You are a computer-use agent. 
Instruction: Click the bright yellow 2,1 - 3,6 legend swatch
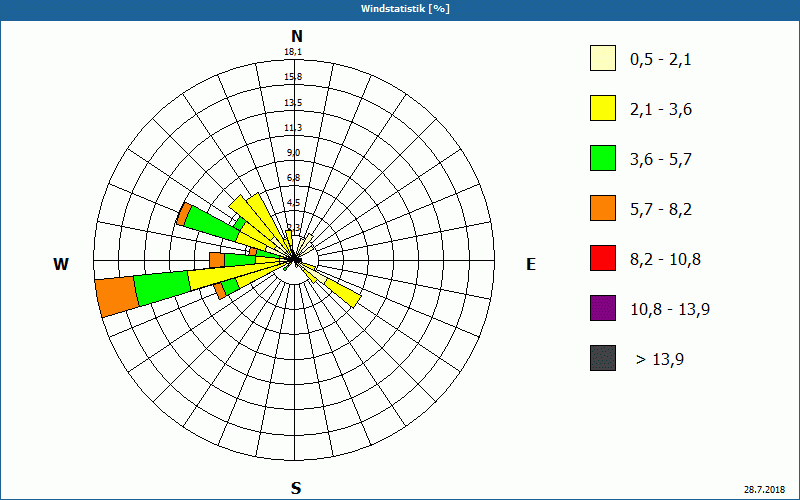[603, 108]
